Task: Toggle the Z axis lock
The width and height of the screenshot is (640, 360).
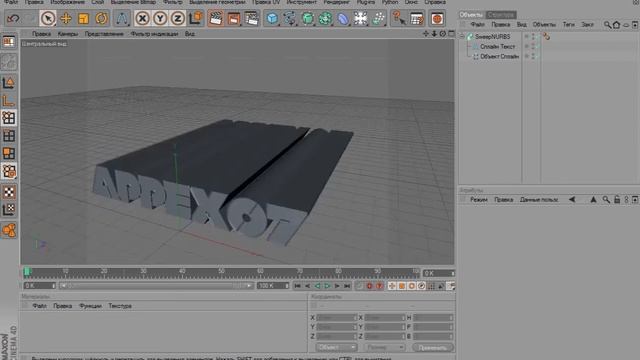Action: pyautogui.click(x=178, y=18)
